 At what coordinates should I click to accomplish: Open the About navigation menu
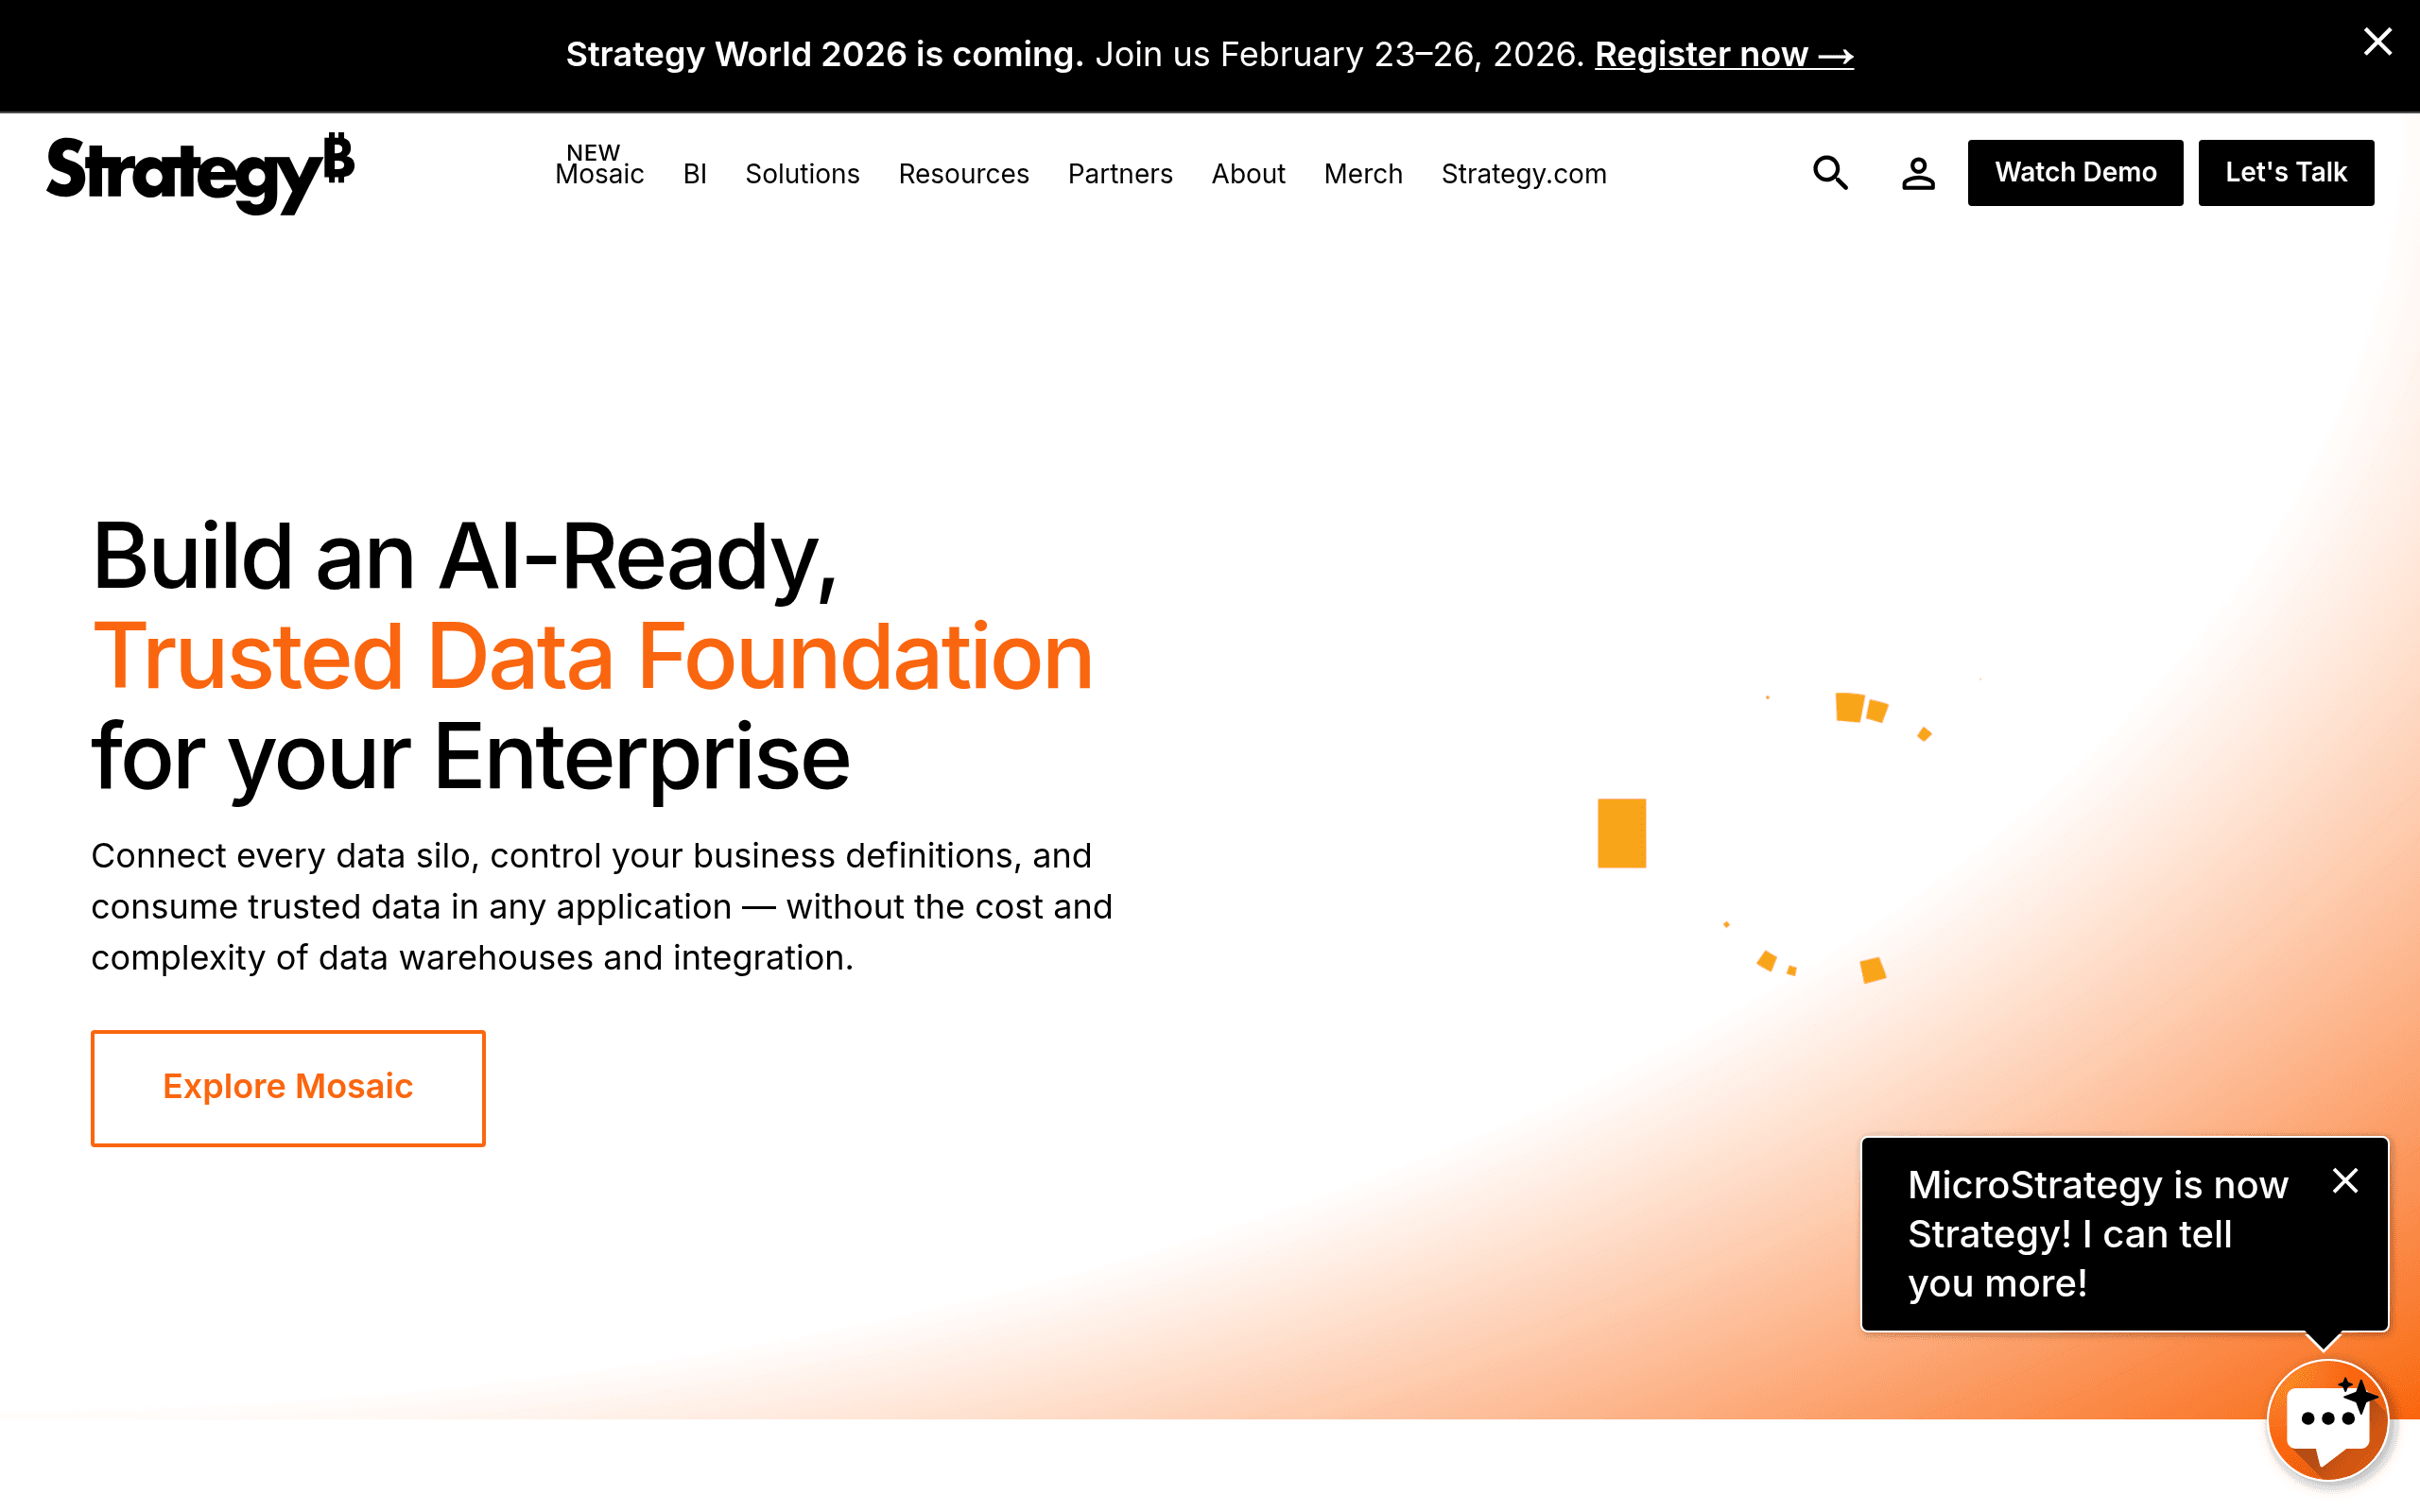click(x=1248, y=174)
